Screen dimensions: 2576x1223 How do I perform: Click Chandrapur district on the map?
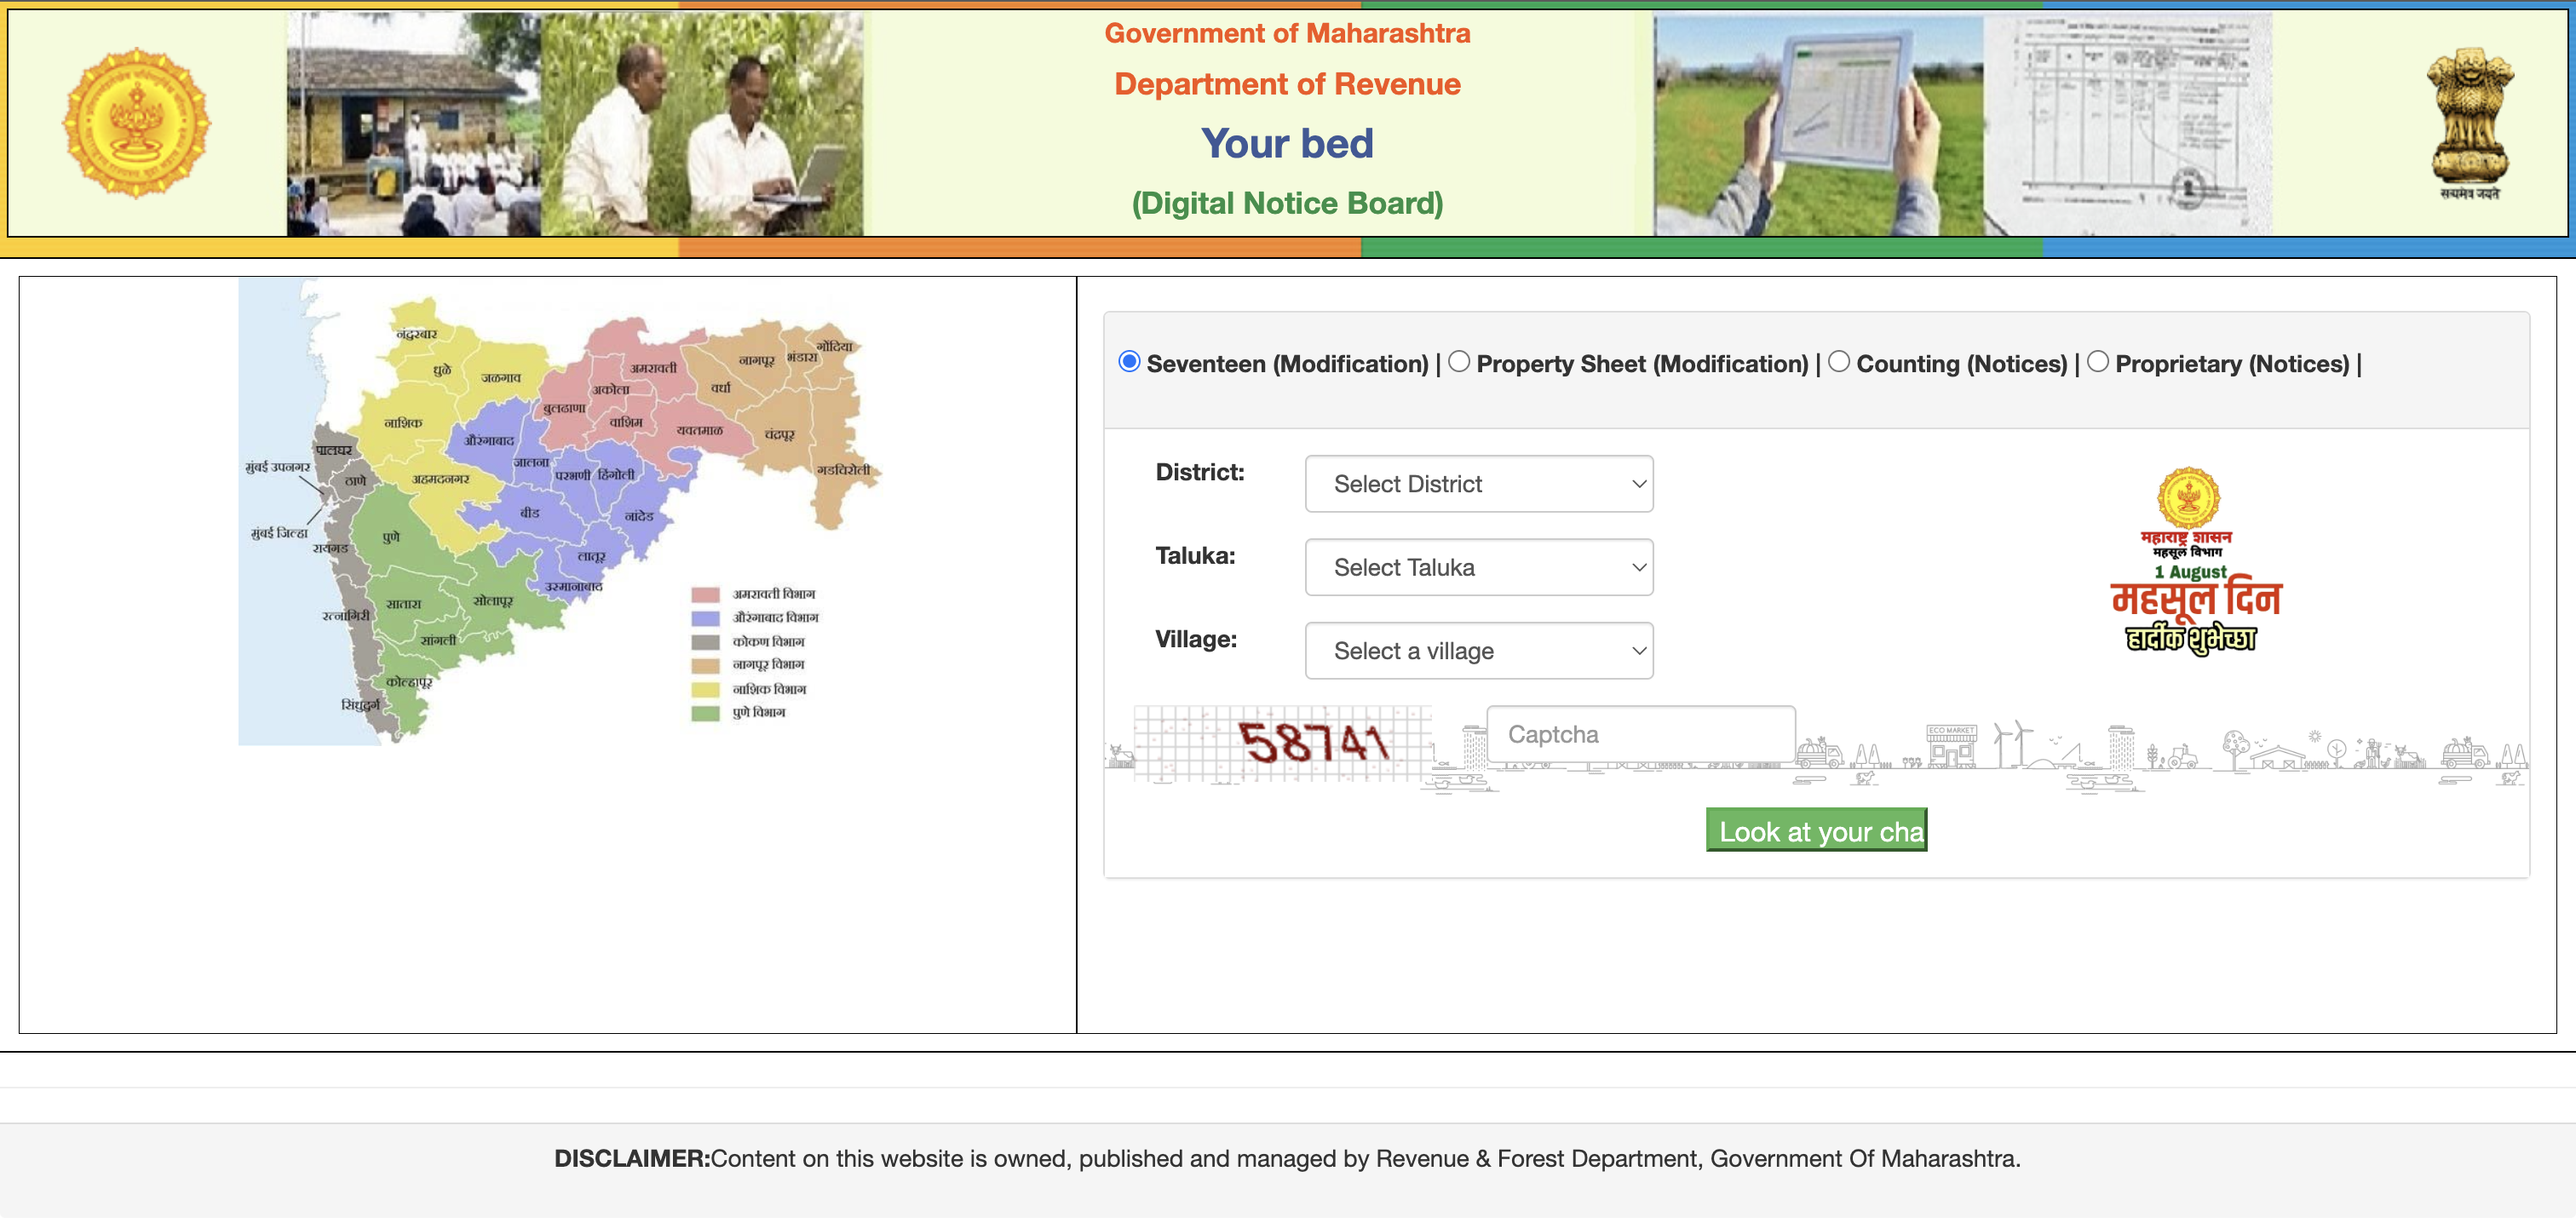779,435
